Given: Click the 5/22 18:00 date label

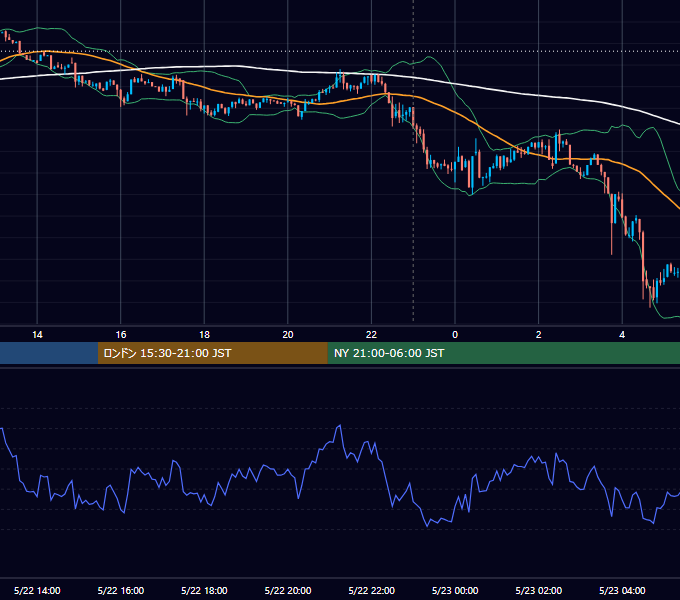Looking at the screenshot, I should click(x=204, y=590).
